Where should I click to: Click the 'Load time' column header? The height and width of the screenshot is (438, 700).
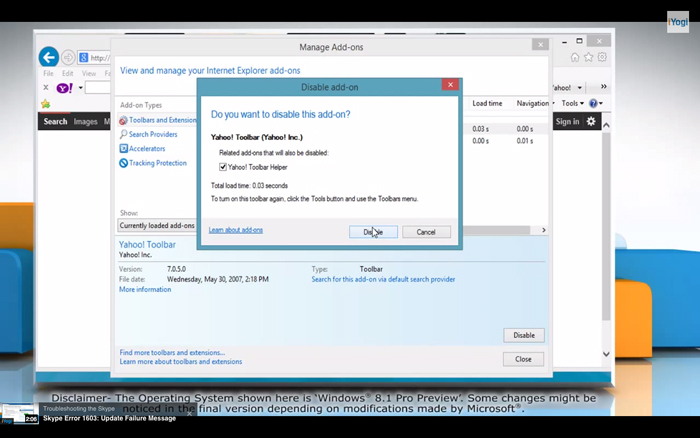click(x=487, y=104)
